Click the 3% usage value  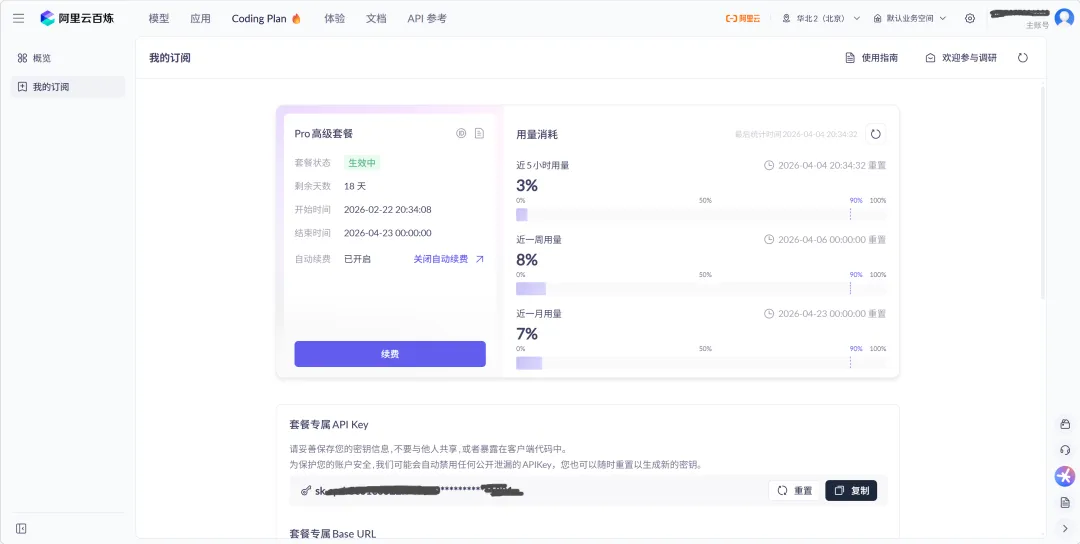coord(527,186)
